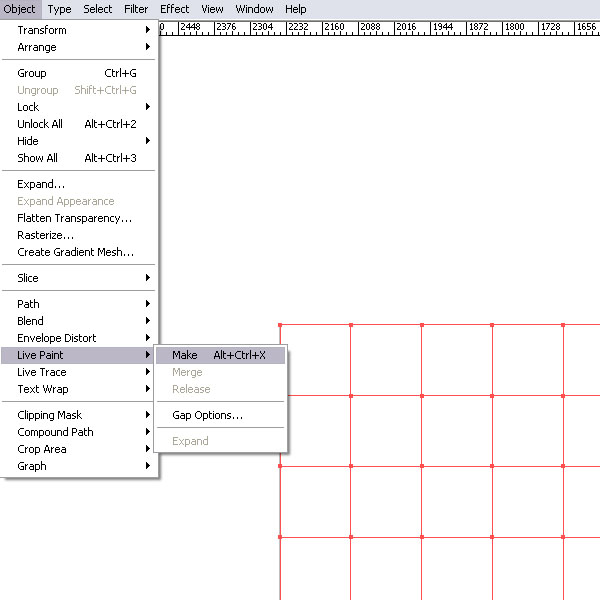Expand the Lock submenu
Viewport: 600px width, 600px height.
79,107
